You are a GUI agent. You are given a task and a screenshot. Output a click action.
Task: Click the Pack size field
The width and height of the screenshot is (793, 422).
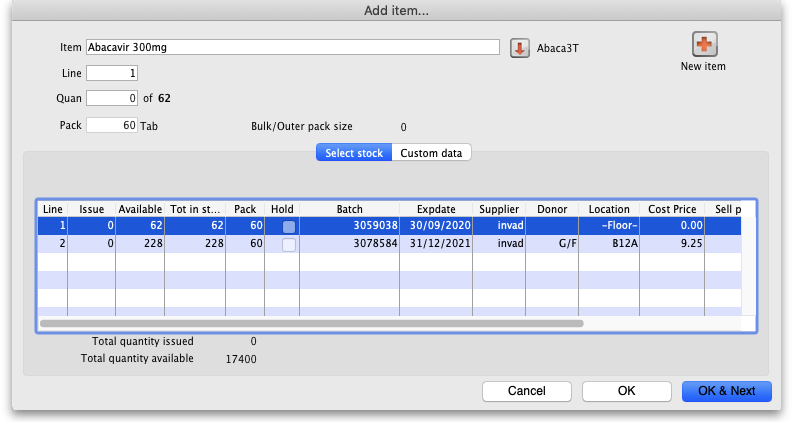[x=112, y=126]
